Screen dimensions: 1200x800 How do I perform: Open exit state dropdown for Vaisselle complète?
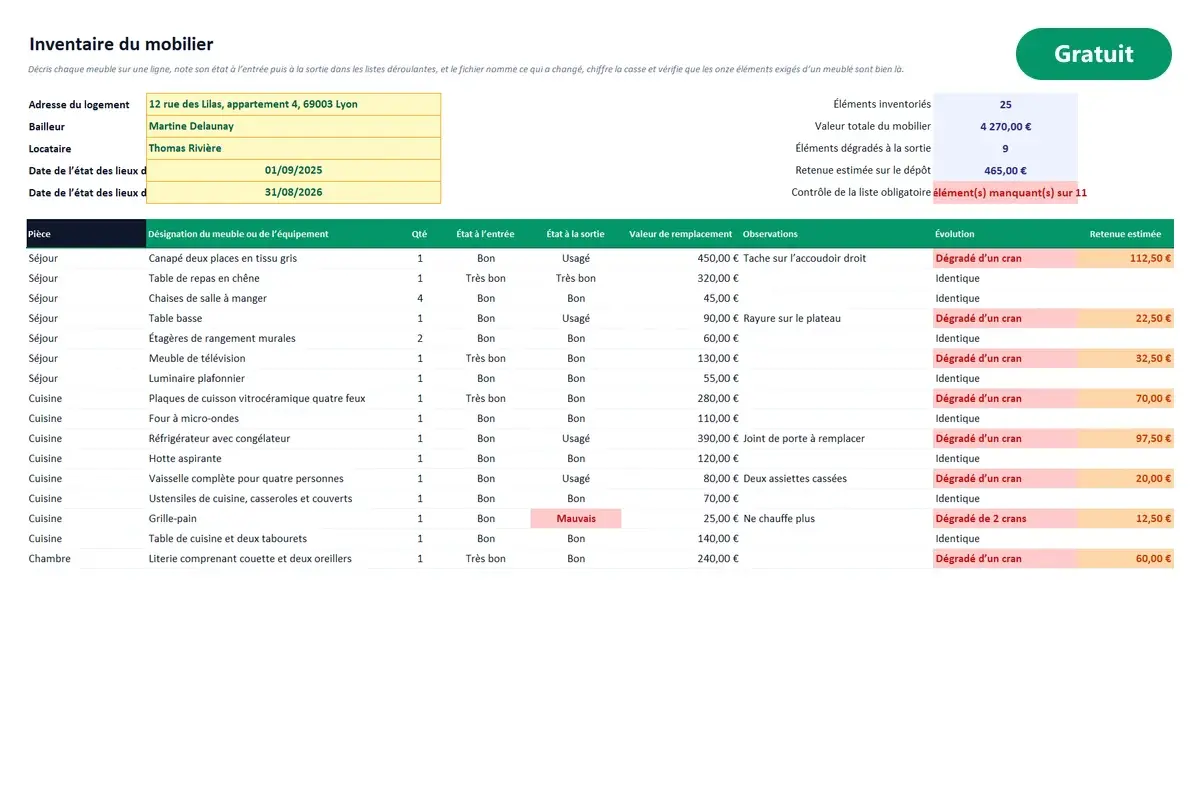click(x=576, y=478)
